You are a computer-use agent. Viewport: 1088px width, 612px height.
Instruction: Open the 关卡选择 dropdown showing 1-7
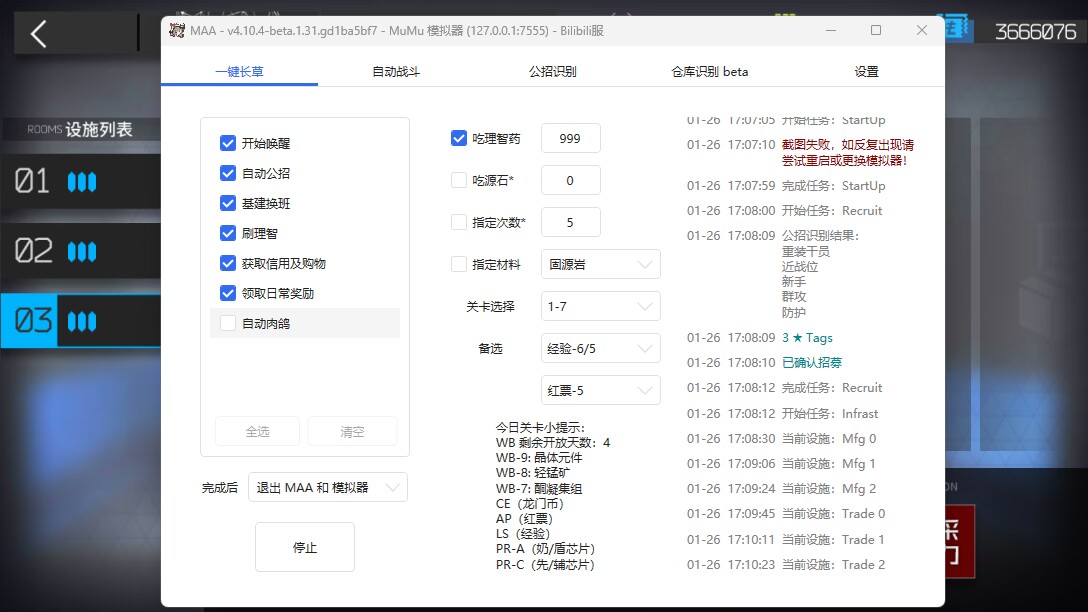pyautogui.click(x=600, y=306)
